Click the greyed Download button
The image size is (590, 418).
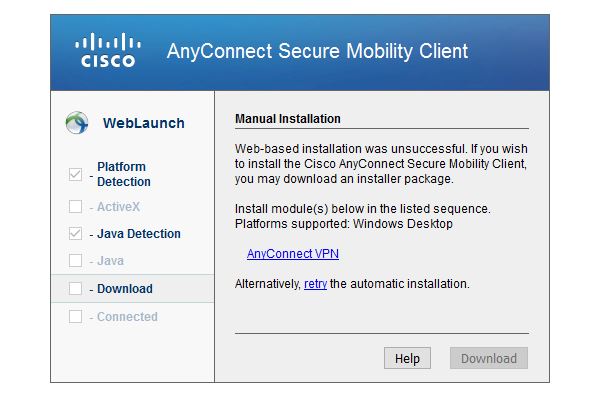point(489,358)
